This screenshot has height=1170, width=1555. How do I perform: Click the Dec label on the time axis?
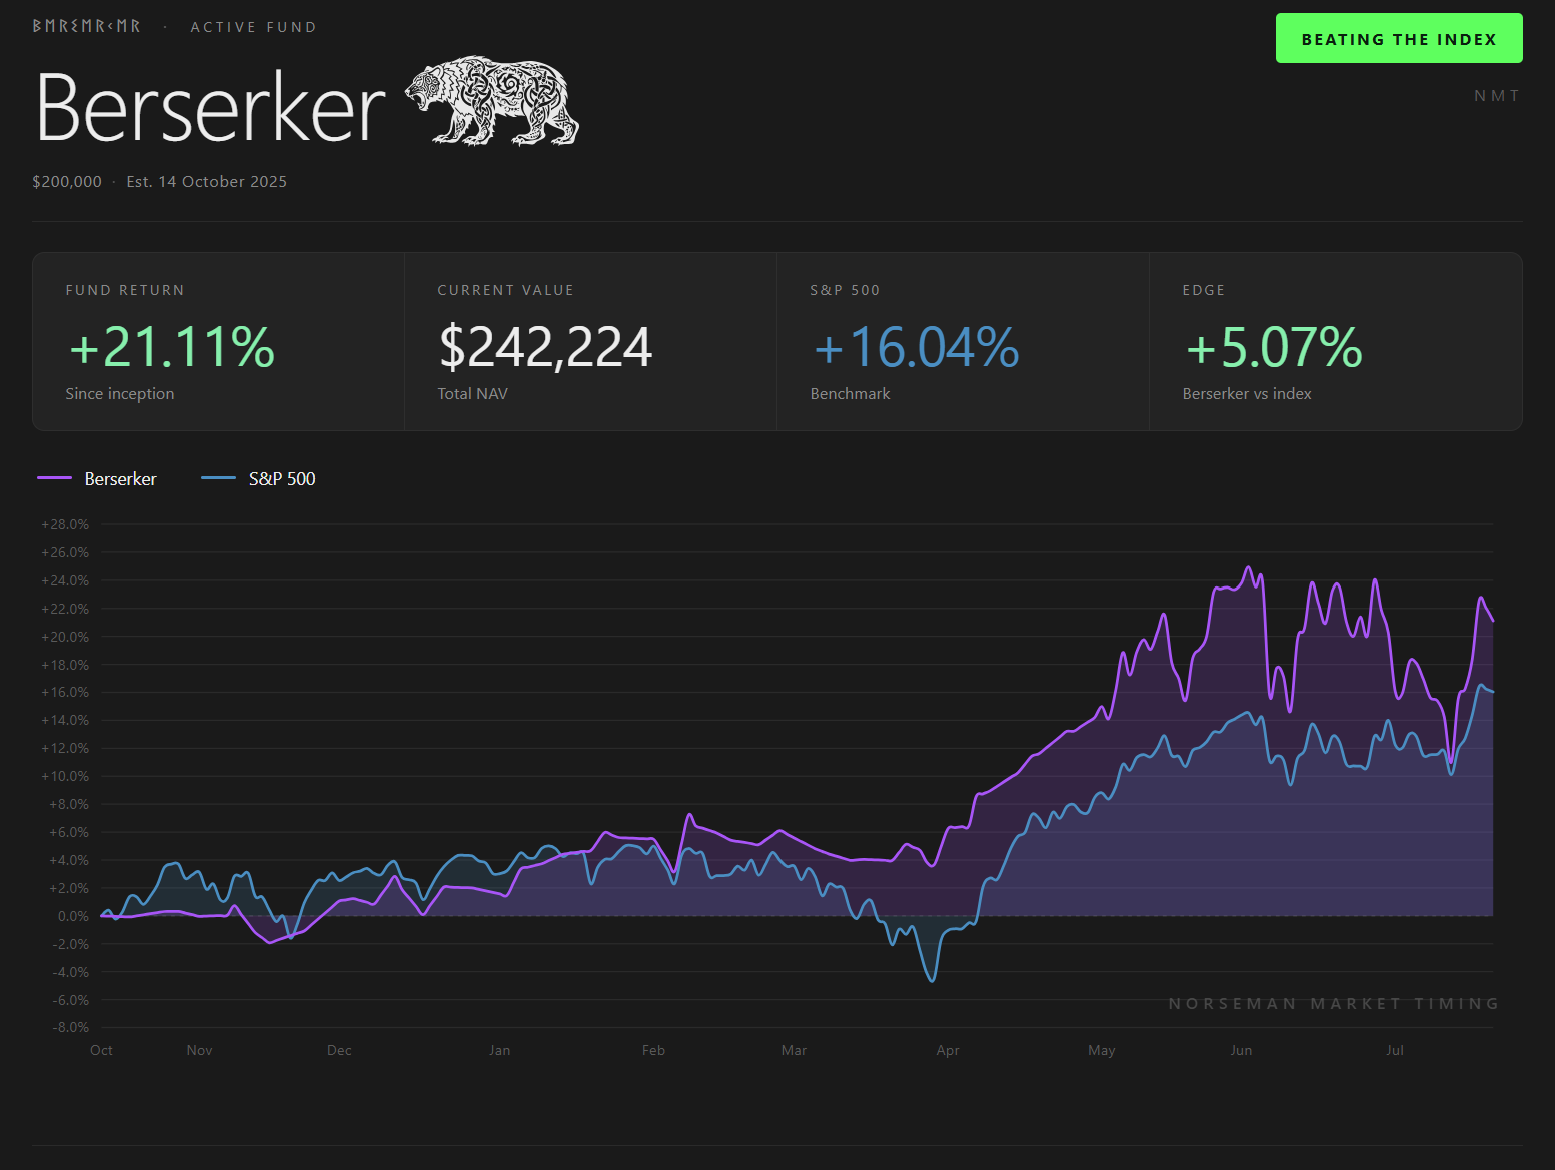[x=339, y=1050]
